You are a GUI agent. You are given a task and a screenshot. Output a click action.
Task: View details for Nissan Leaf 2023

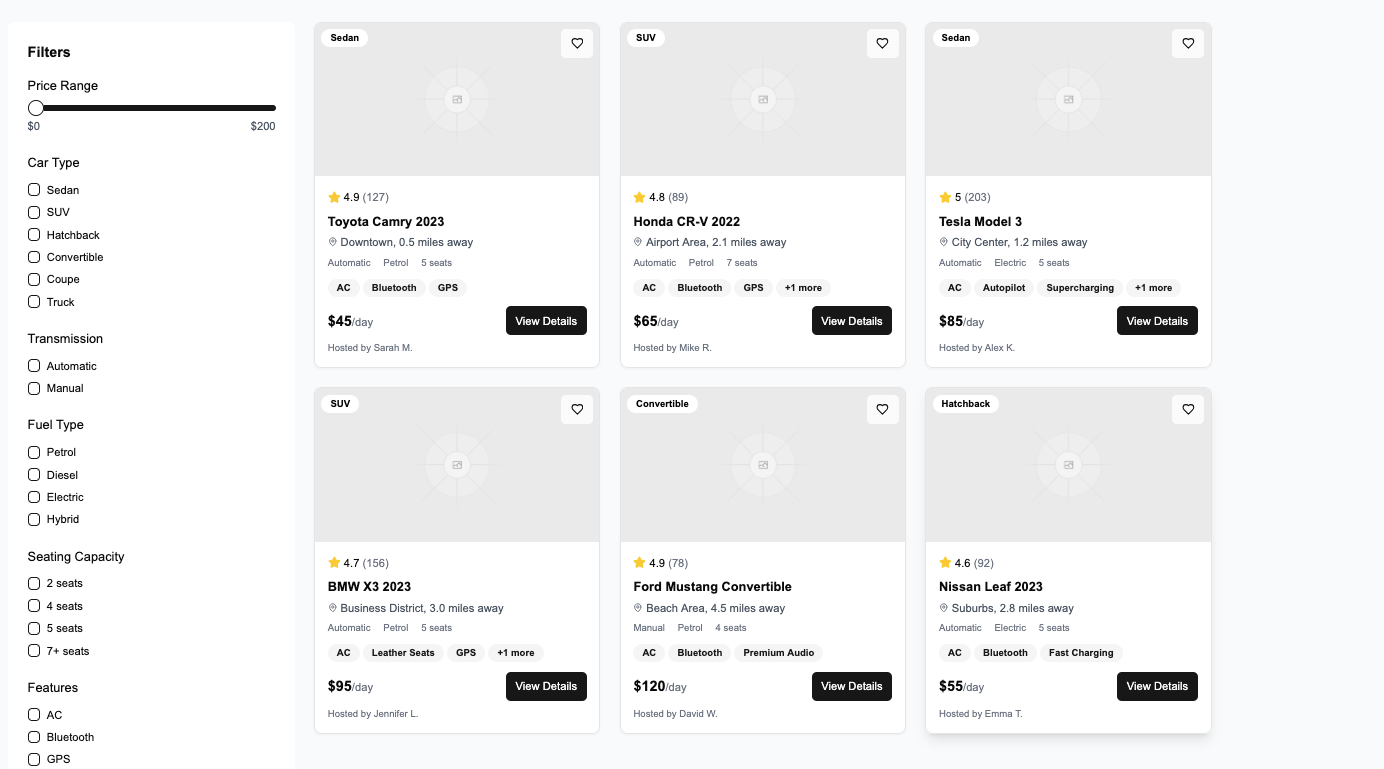click(x=1157, y=686)
